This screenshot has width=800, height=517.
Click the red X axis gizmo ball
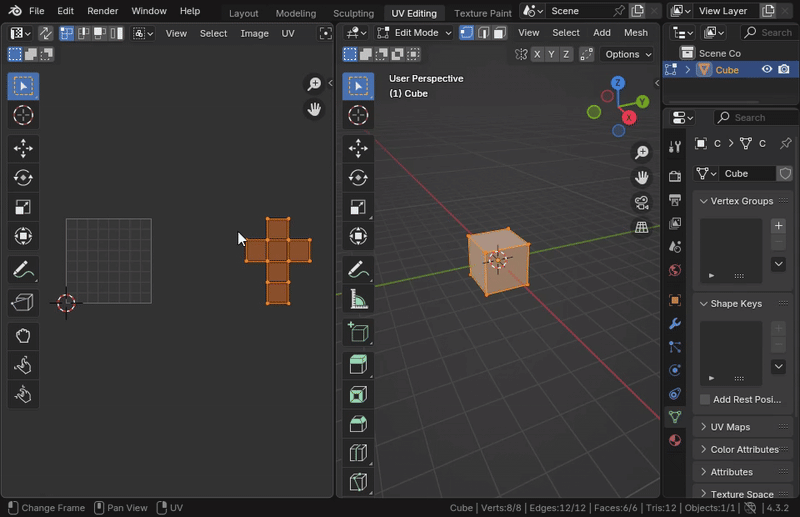tap(629, 118)
